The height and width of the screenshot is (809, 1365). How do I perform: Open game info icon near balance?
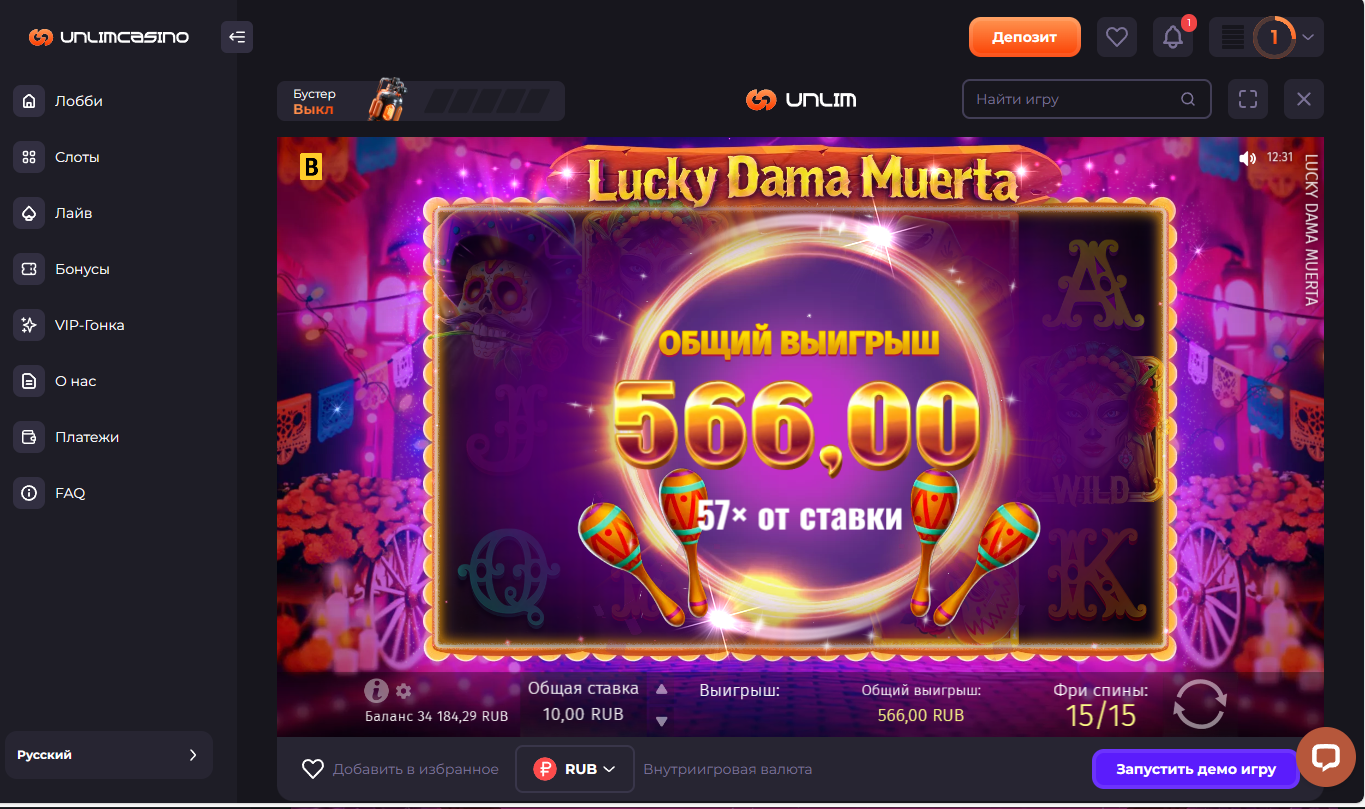pyautogui.click(x=376, y=690)
